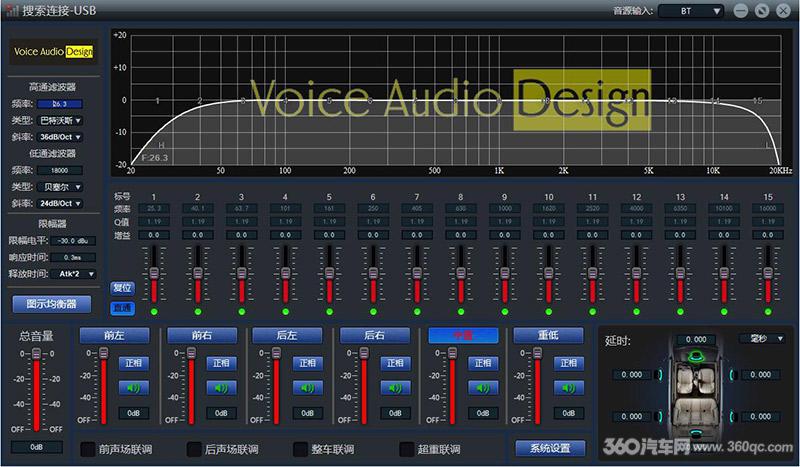This screenshot has height=467, width=800.
Task: Switch to the 后左 channel tab
Action: pyautogui.click(x=287, y=335)
